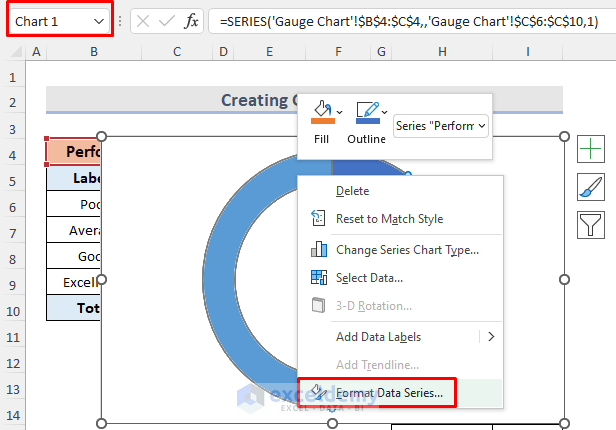Screen dimensions: 616x430
Task: Click the chart's top-left selection handle
Action: 101,136
